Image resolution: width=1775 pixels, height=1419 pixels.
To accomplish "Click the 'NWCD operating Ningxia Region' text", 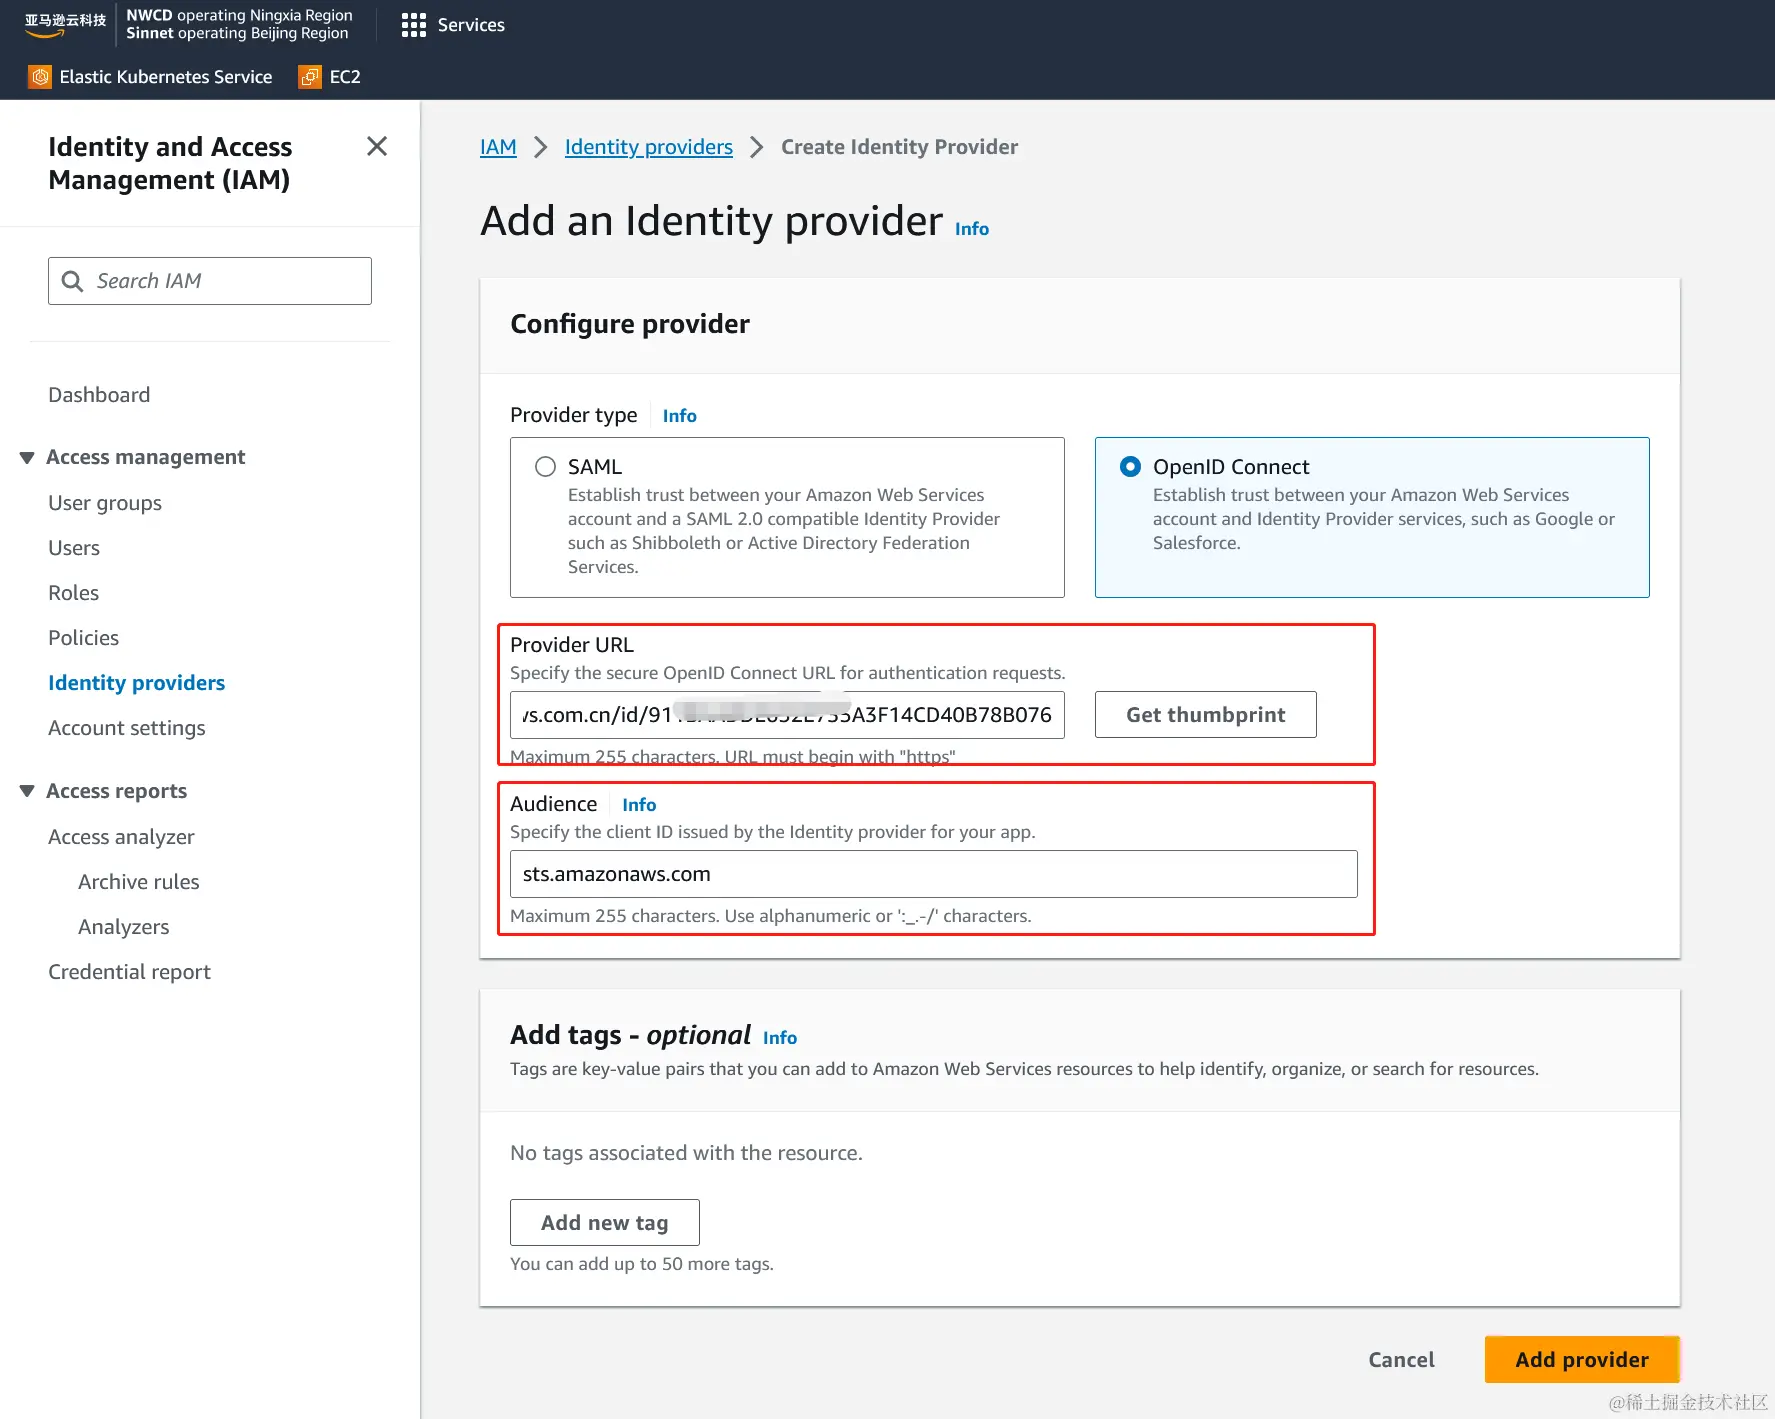I will (x=239, y=15).
